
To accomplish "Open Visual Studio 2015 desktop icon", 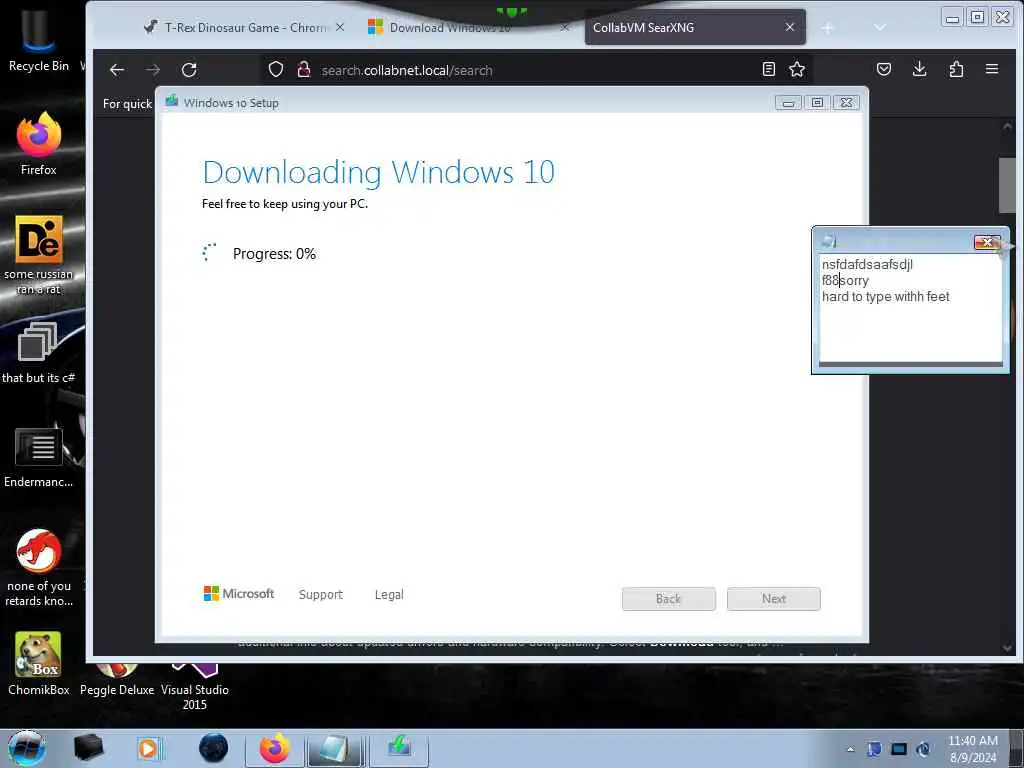I will coord(195,686).
